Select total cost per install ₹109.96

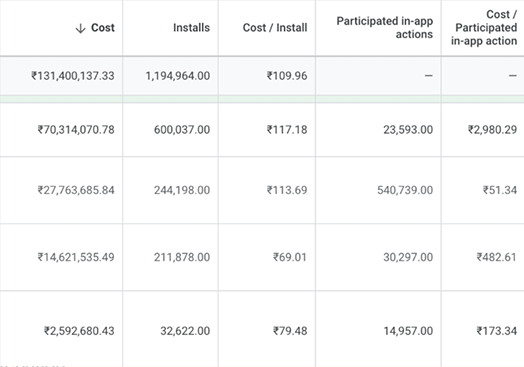[x=287, y=76]
